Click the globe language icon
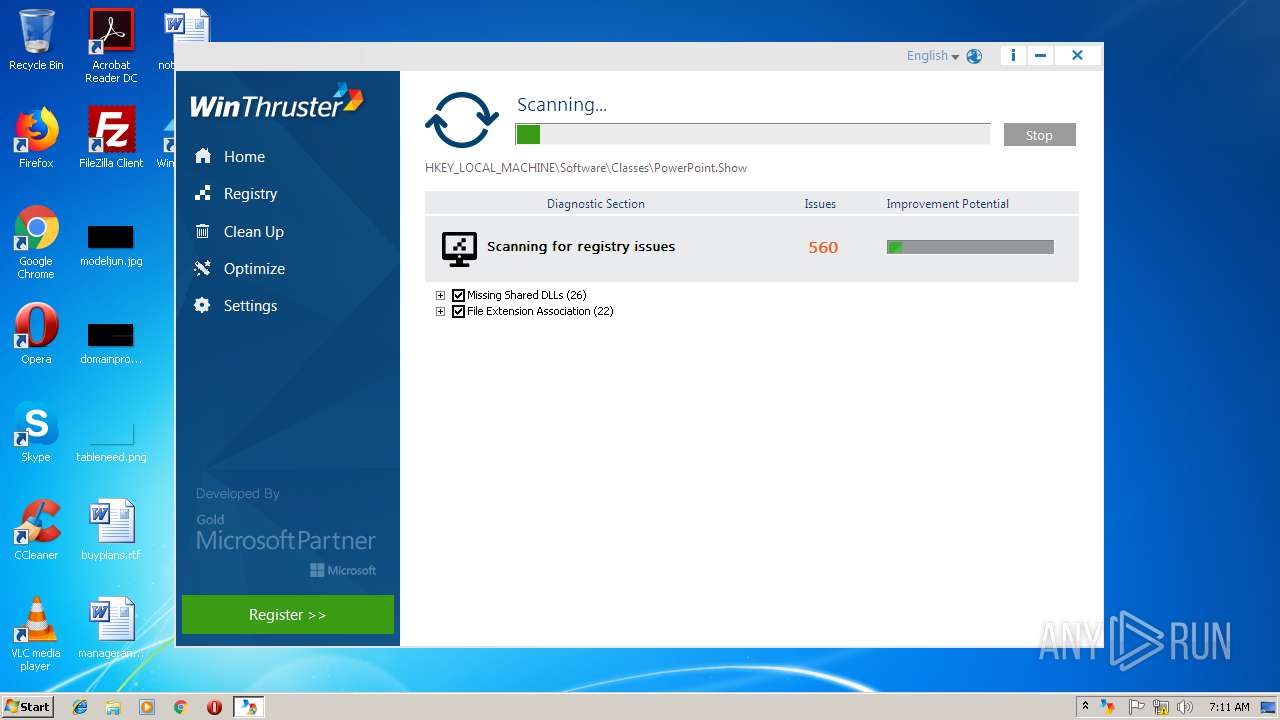 click(974, 56)
